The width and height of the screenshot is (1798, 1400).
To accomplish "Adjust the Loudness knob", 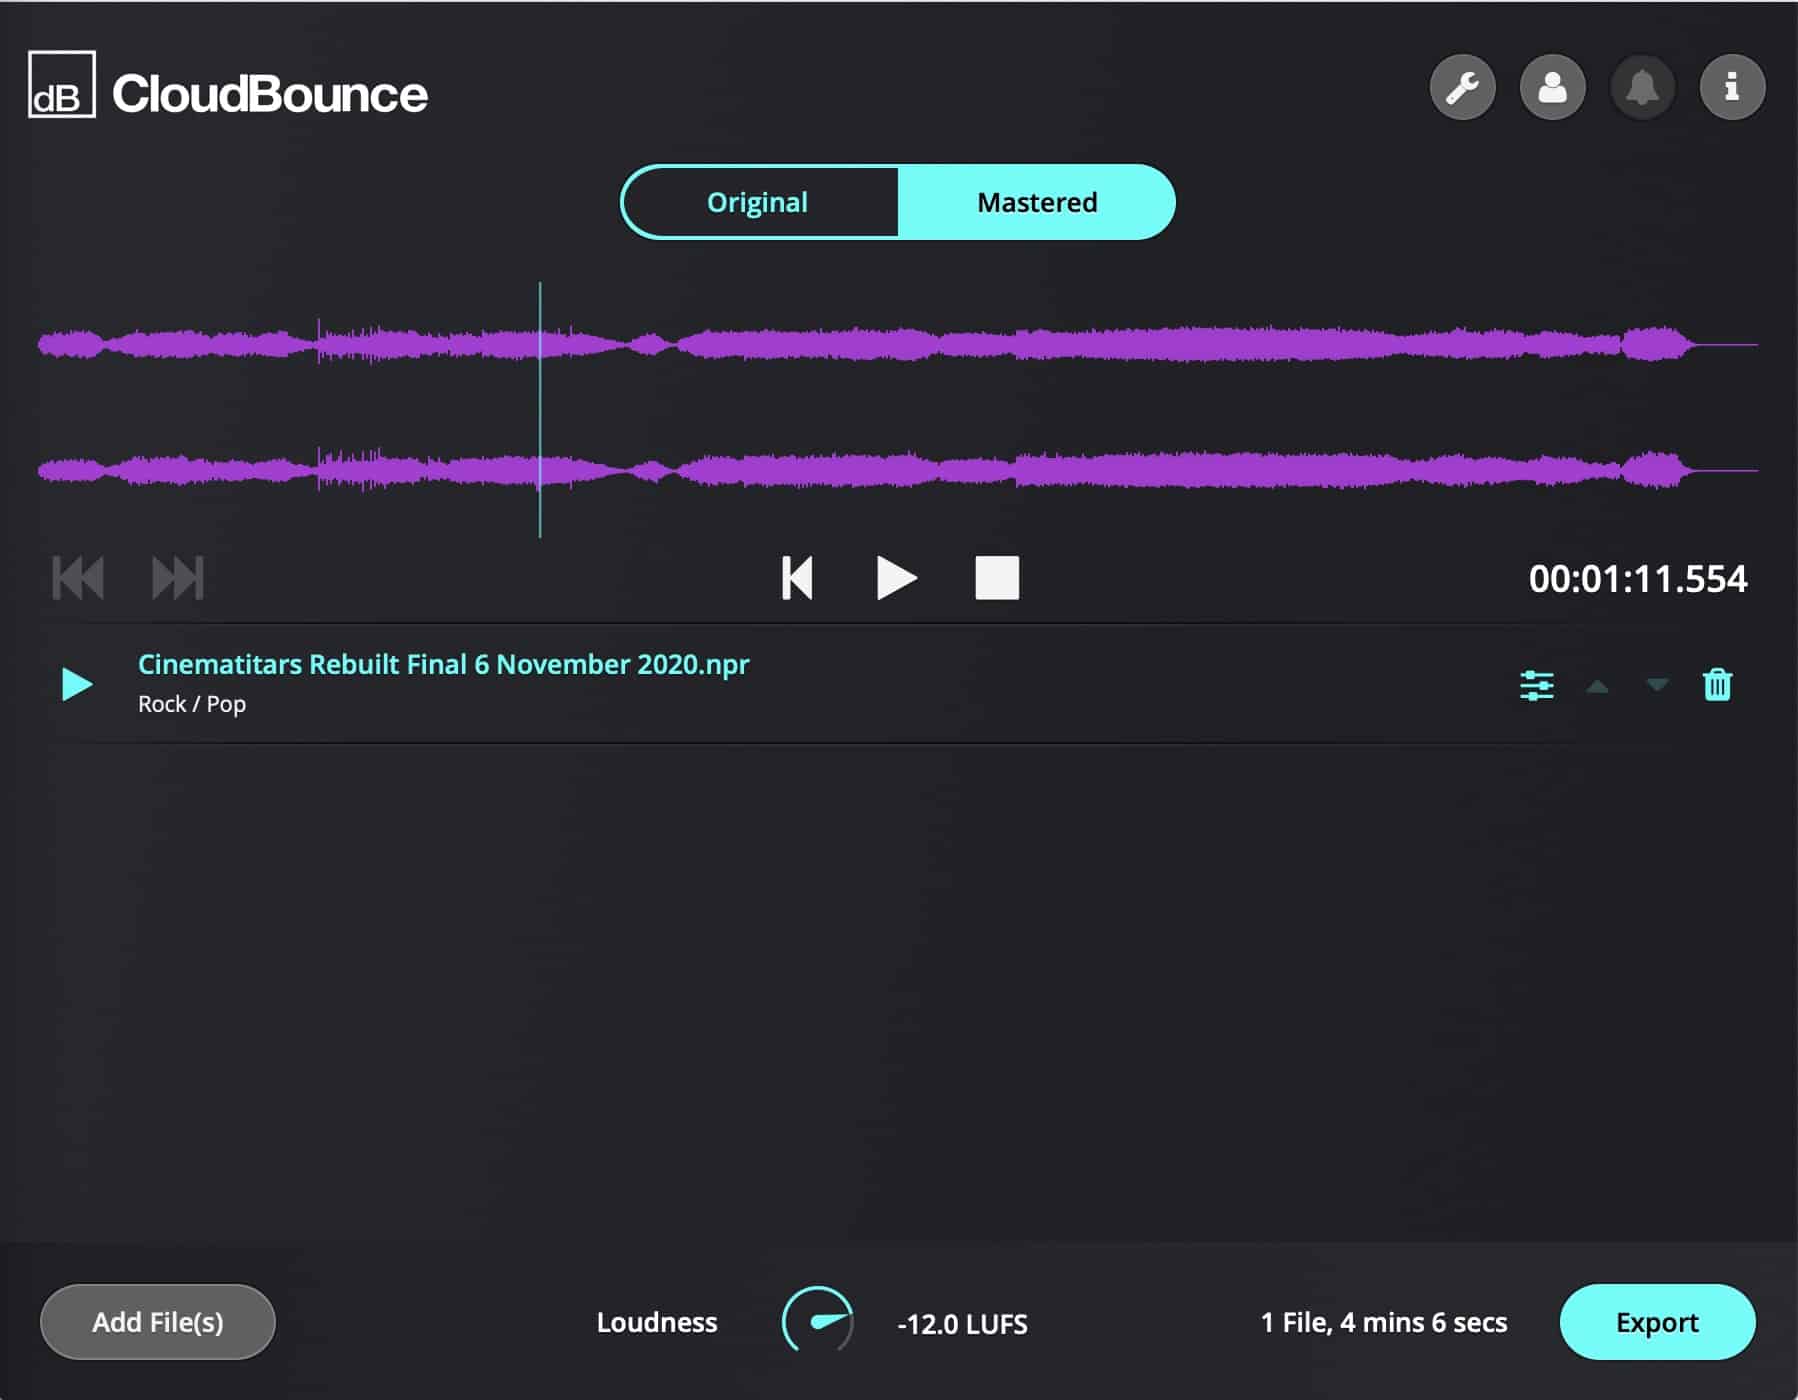I will coord(818,1321).
